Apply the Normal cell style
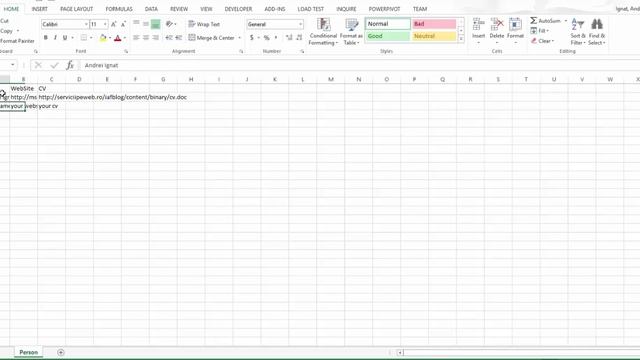The image size is (640, 360). [388, 24]
